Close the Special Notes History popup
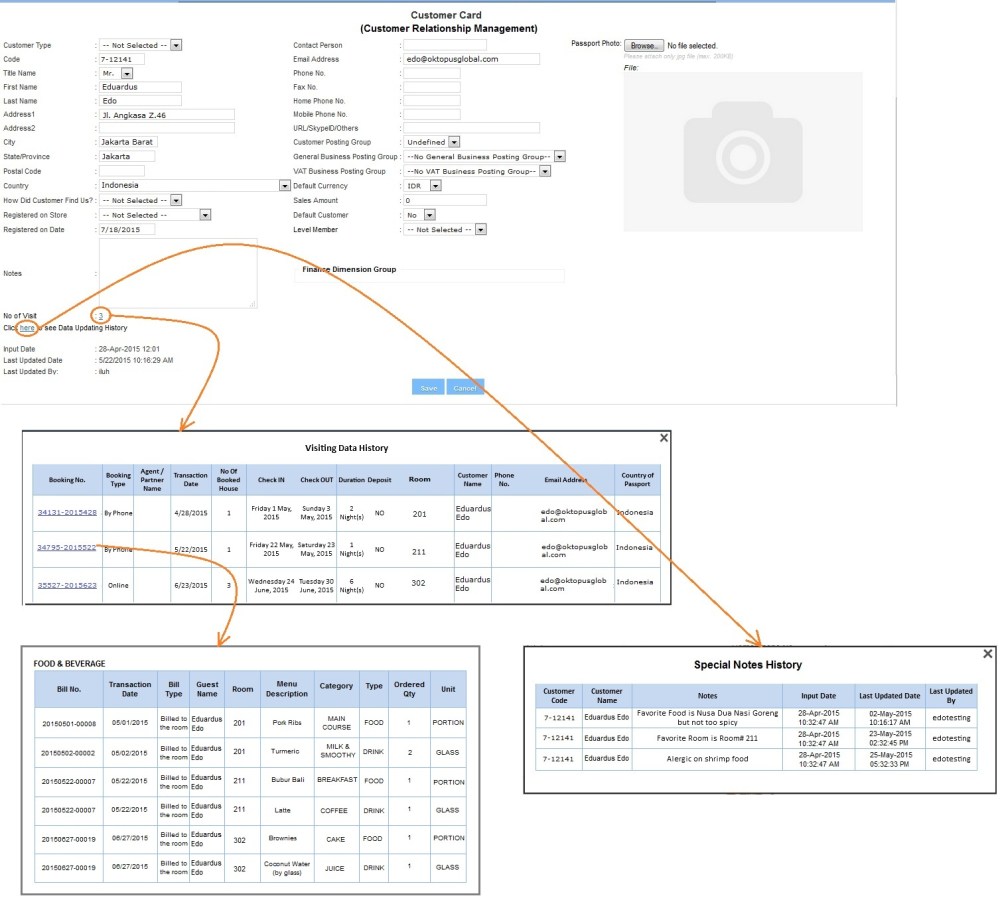The image size is (1000, 898). 988,653
